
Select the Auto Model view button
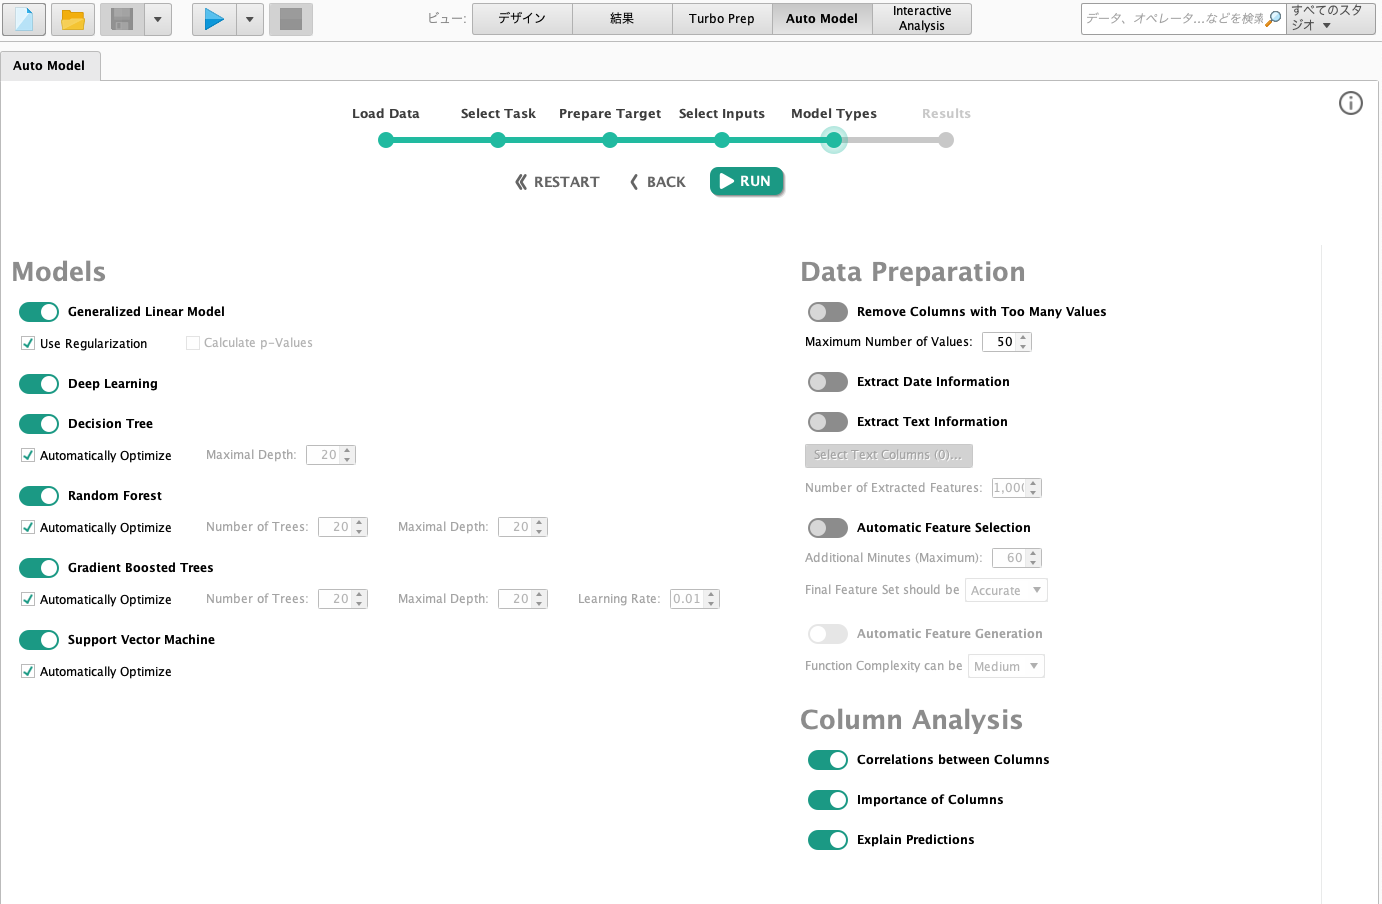[822, 19]
